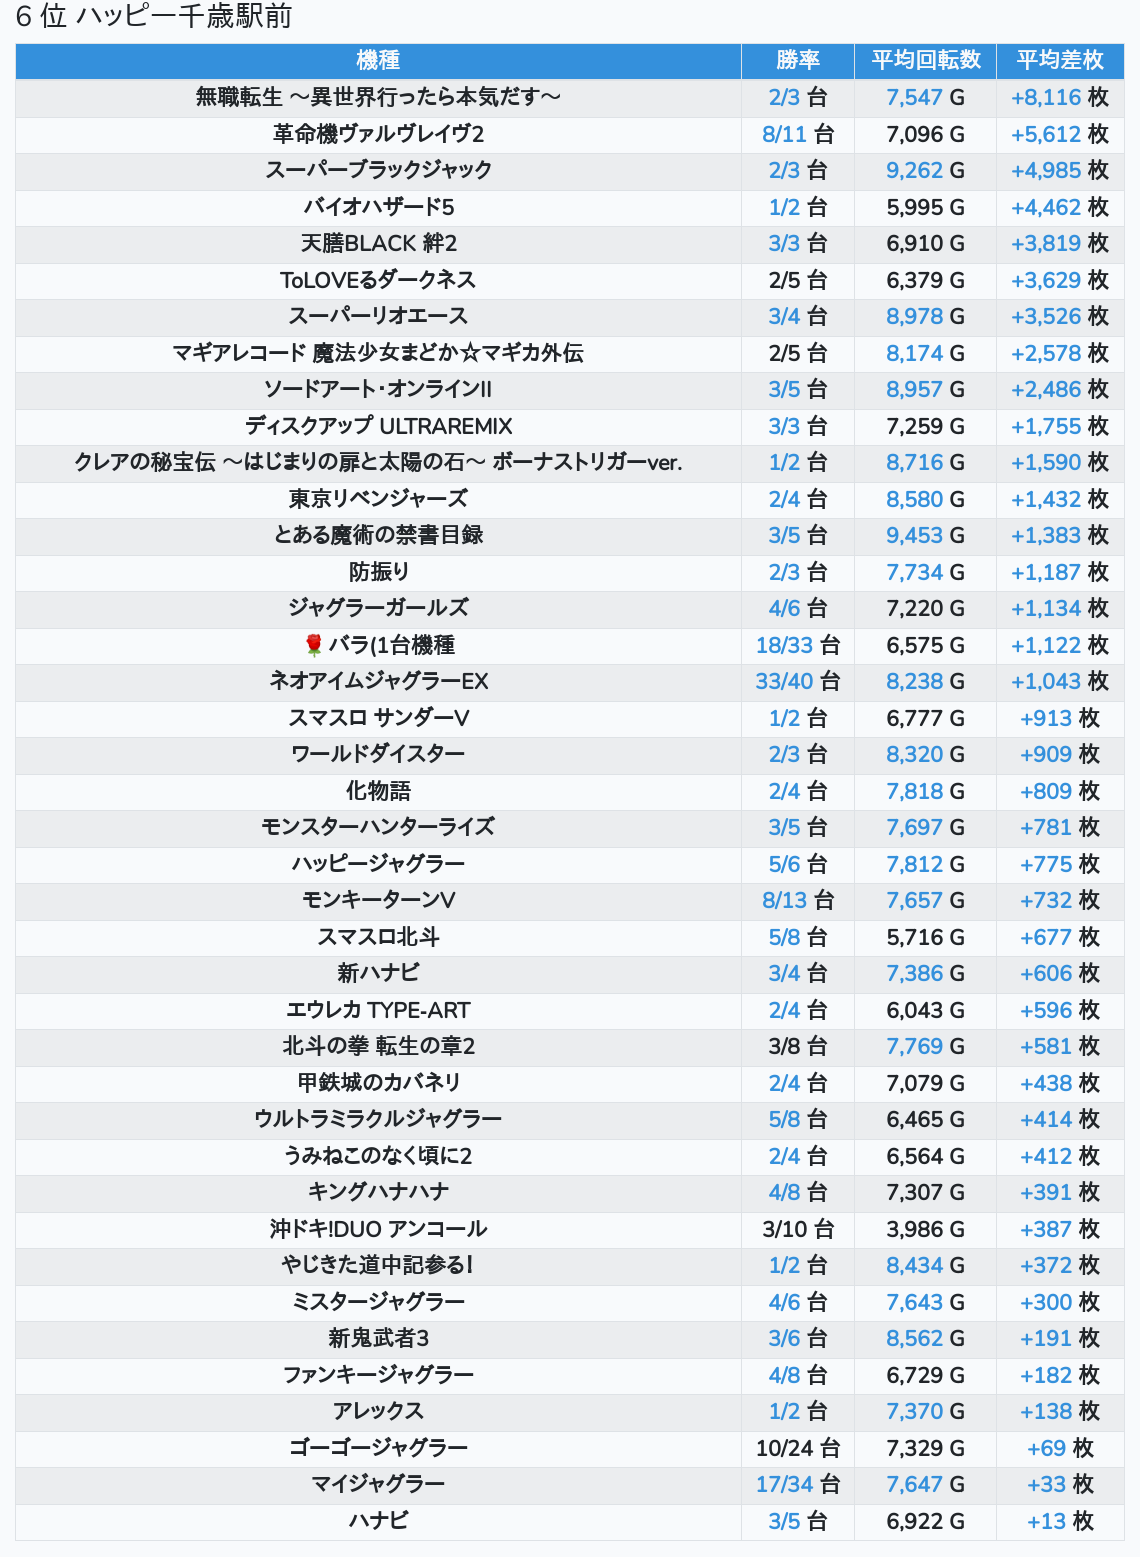This screenshot has height=1557, width=1140.
Task: Open the 8,562 spins link for 新鬼武者3
Action: pyautogui.click(x=914, y=1338)
